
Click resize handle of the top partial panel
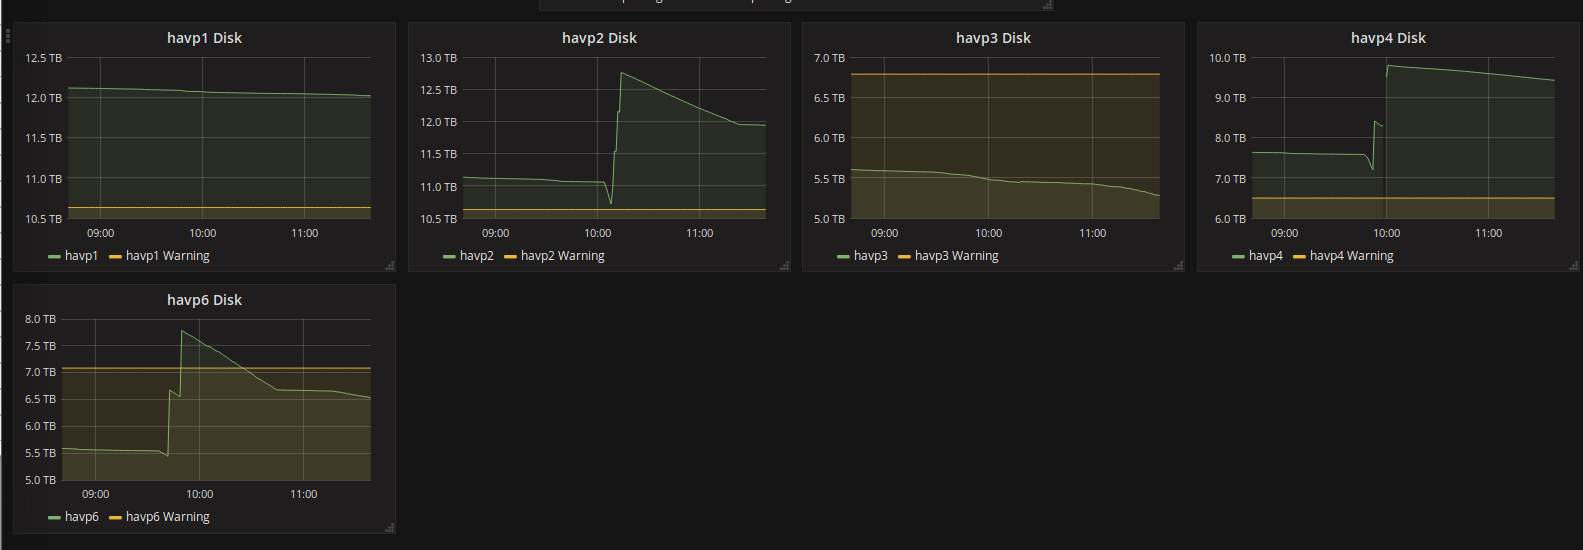pyautogui.click(x=1048, y=5)
